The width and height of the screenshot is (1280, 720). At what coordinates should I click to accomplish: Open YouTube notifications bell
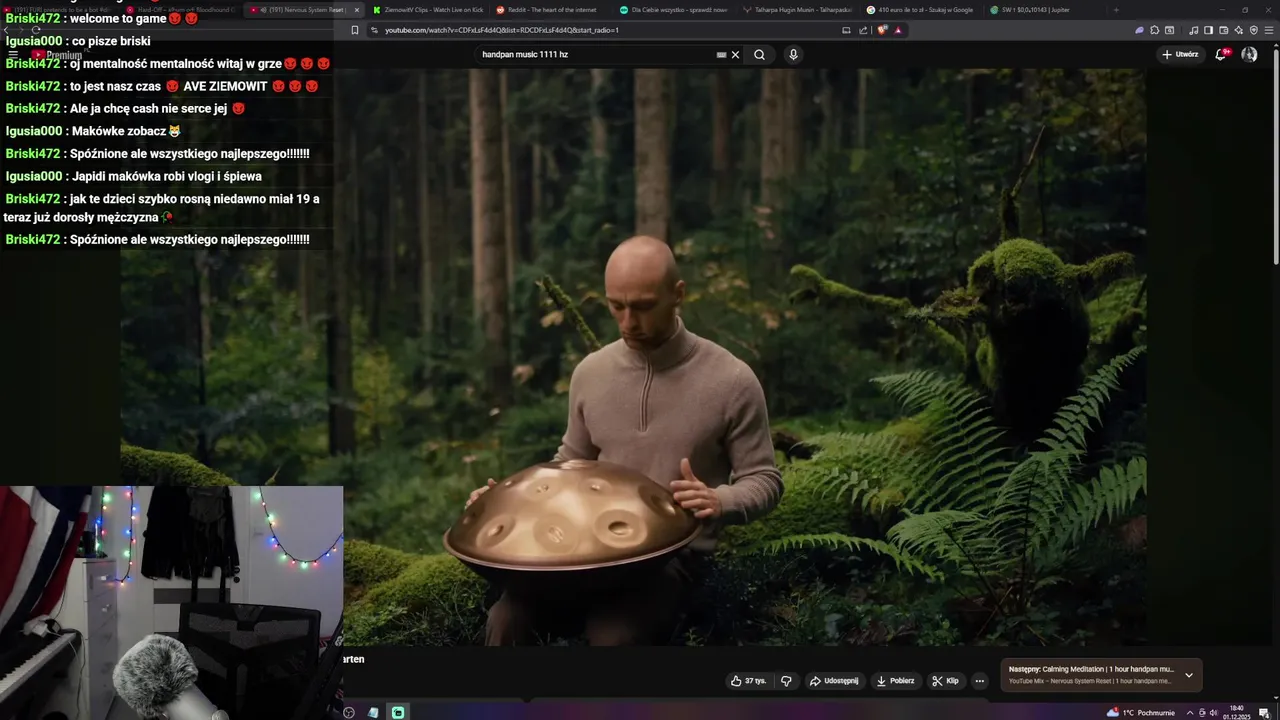coord(1221,54)
